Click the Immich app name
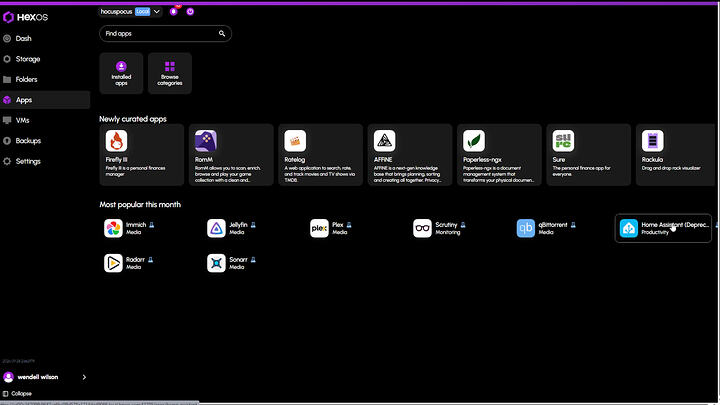This screenshot has height=405, width=720. [136, 225]
